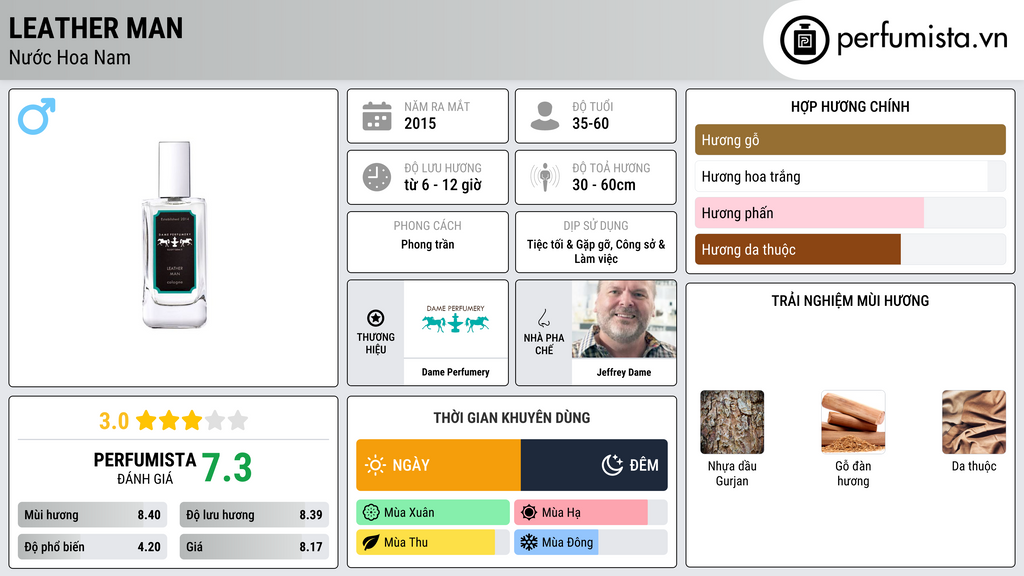Click the Mùa Đông season bar
The height and width of the screenshot is (576, 1024).
point(591,542)
